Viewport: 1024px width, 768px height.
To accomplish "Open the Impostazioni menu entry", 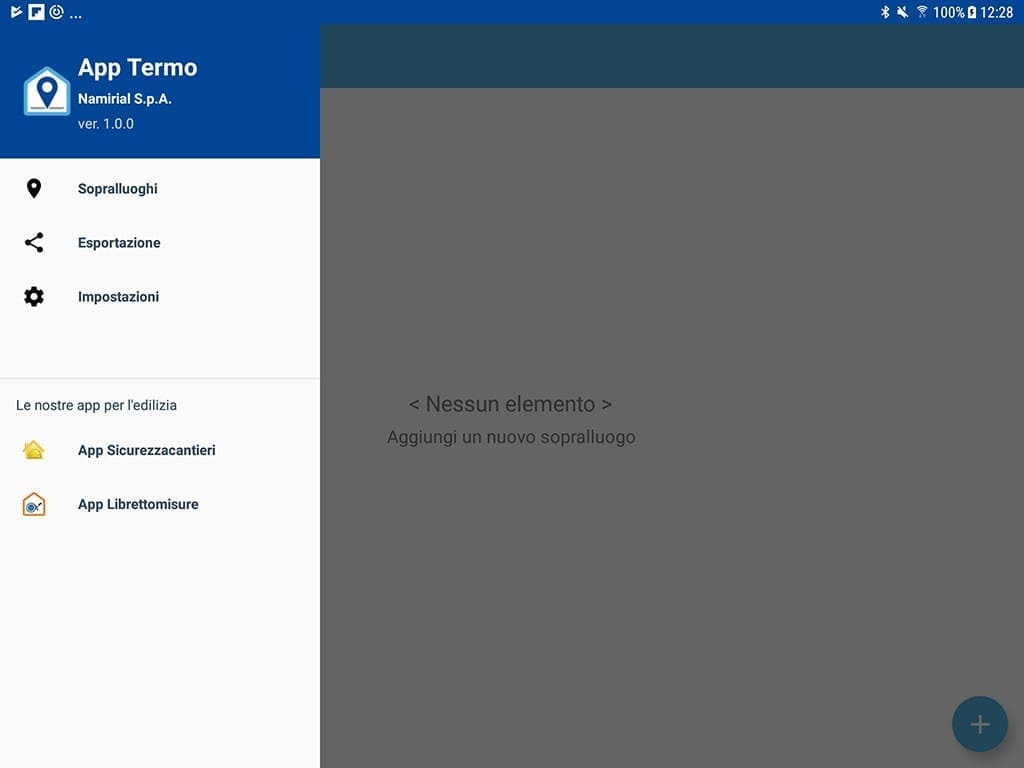I will (119, 296).
